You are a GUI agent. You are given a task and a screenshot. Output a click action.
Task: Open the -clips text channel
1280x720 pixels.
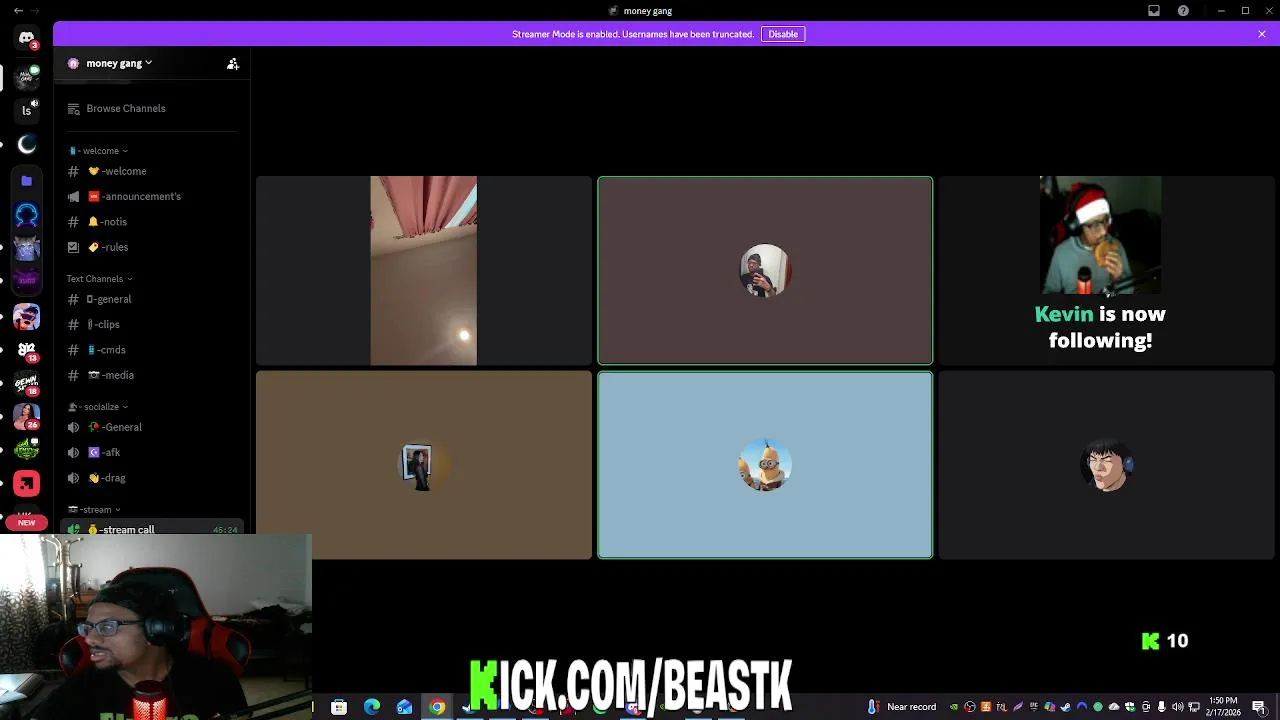coord(150,324)
